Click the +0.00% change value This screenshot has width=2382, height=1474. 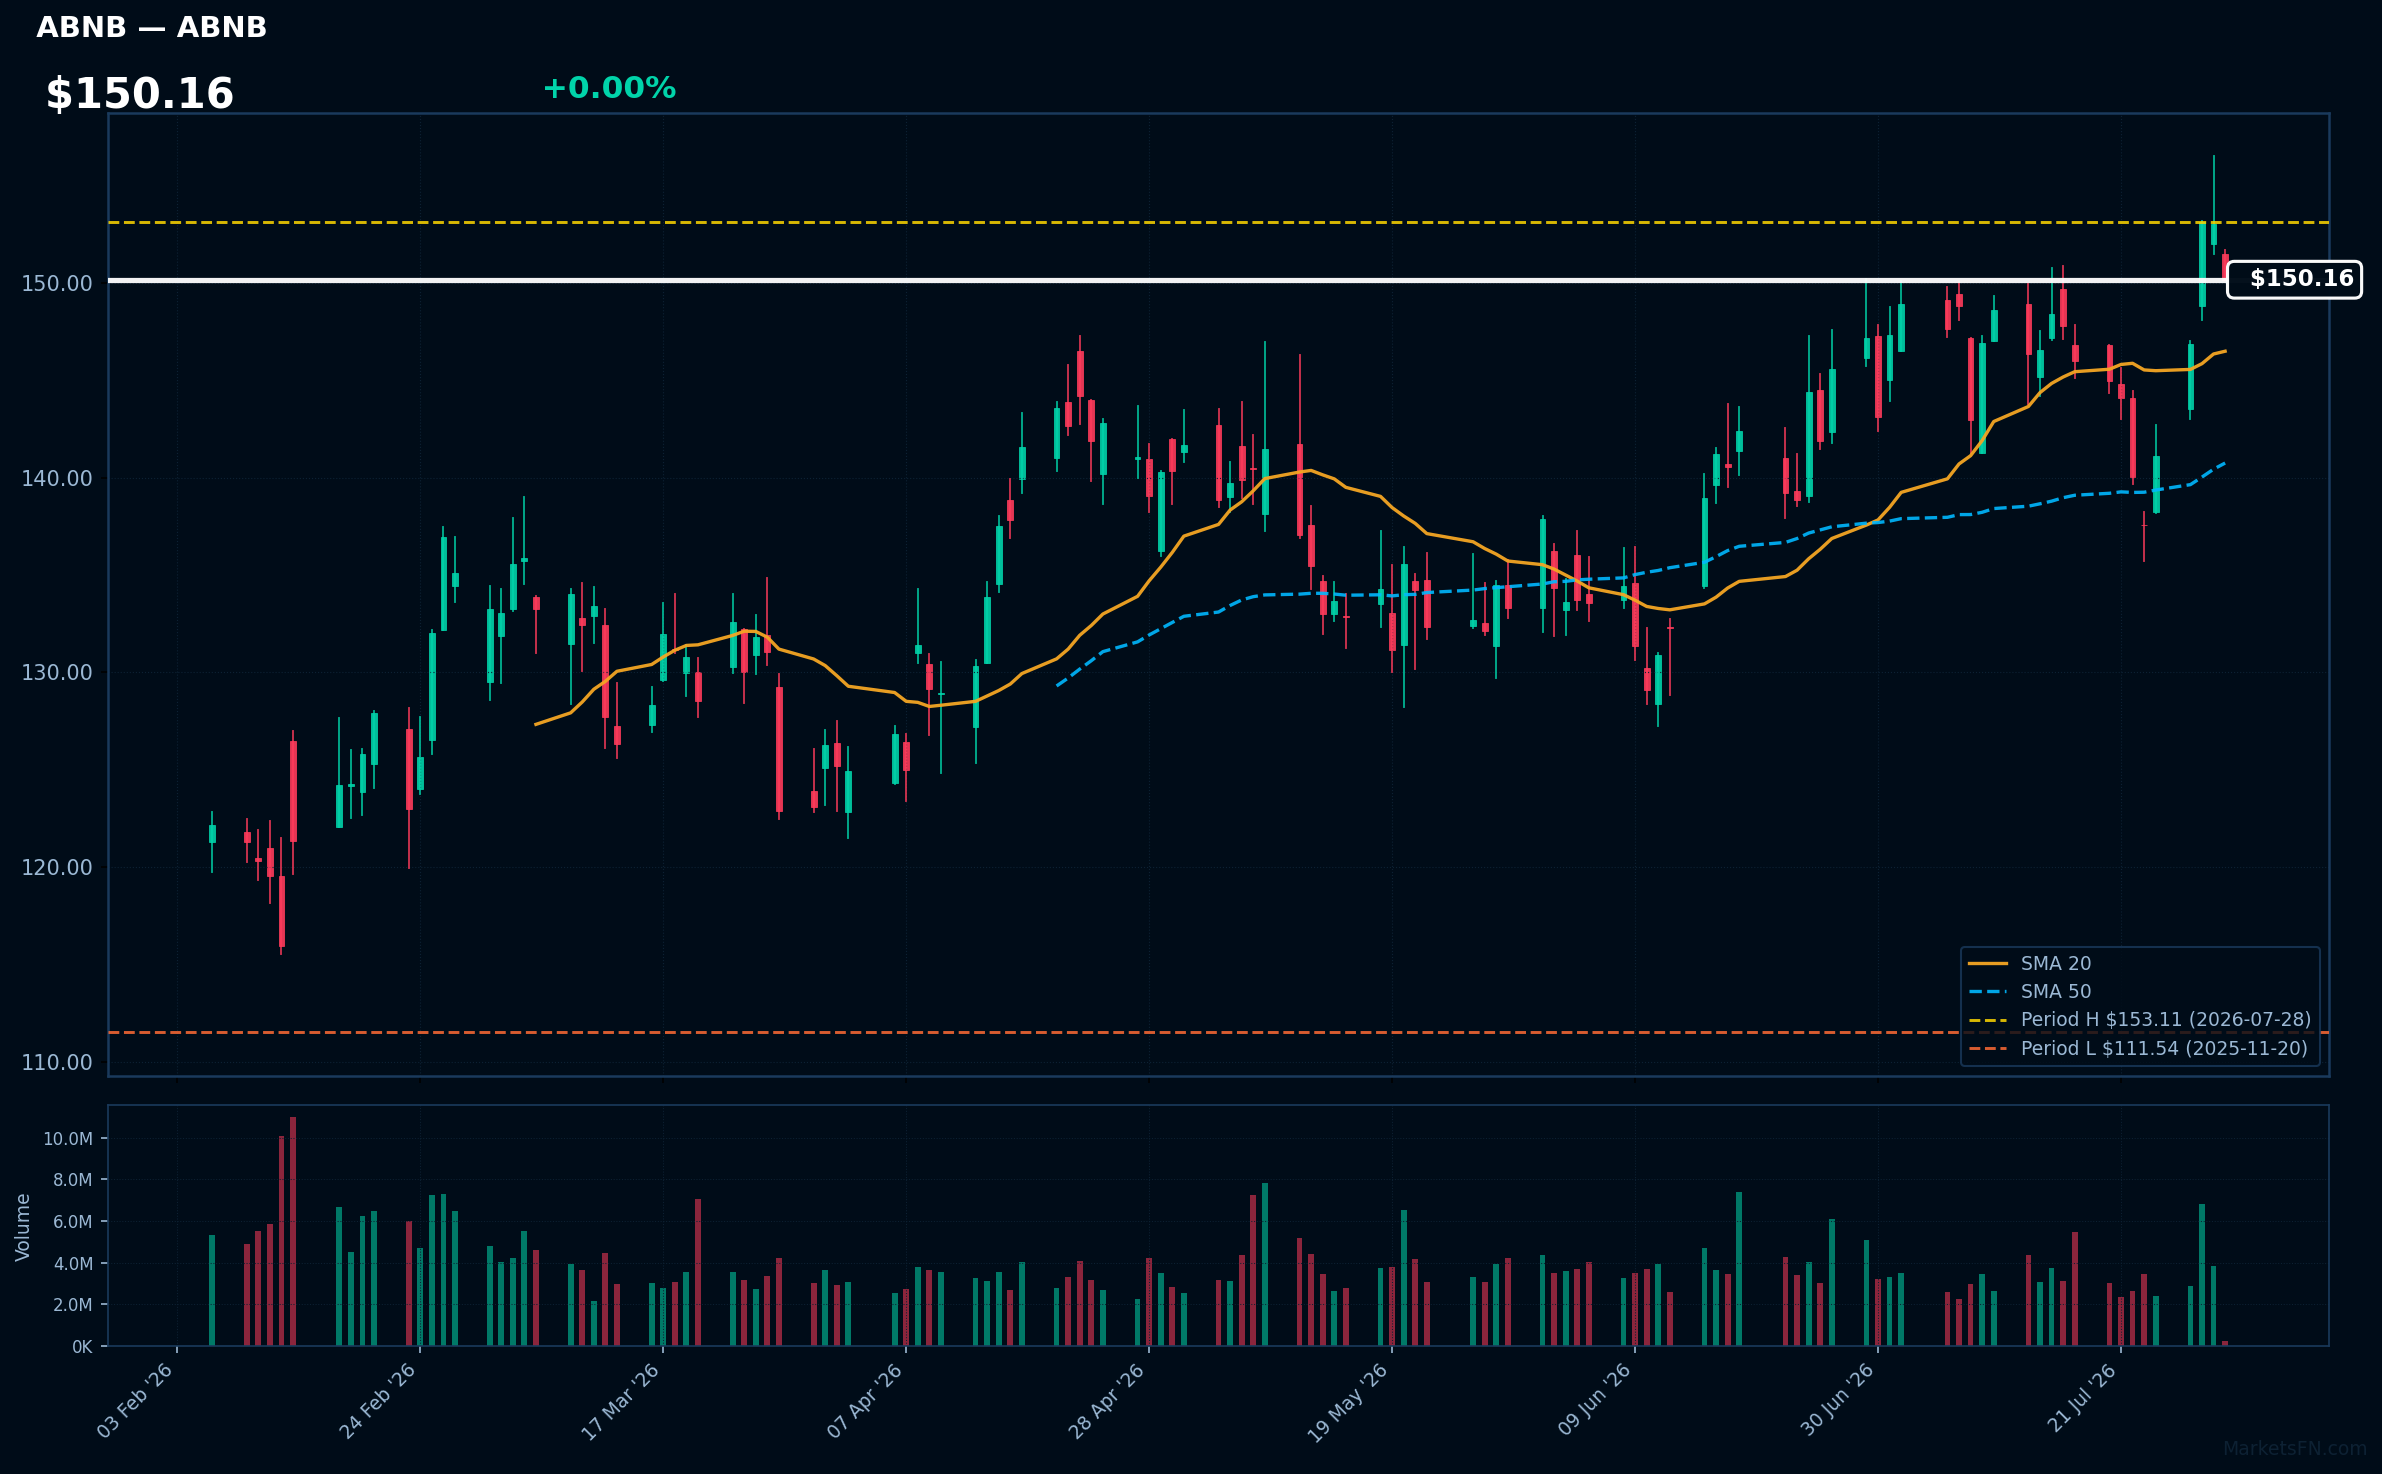tap(609, 88)
